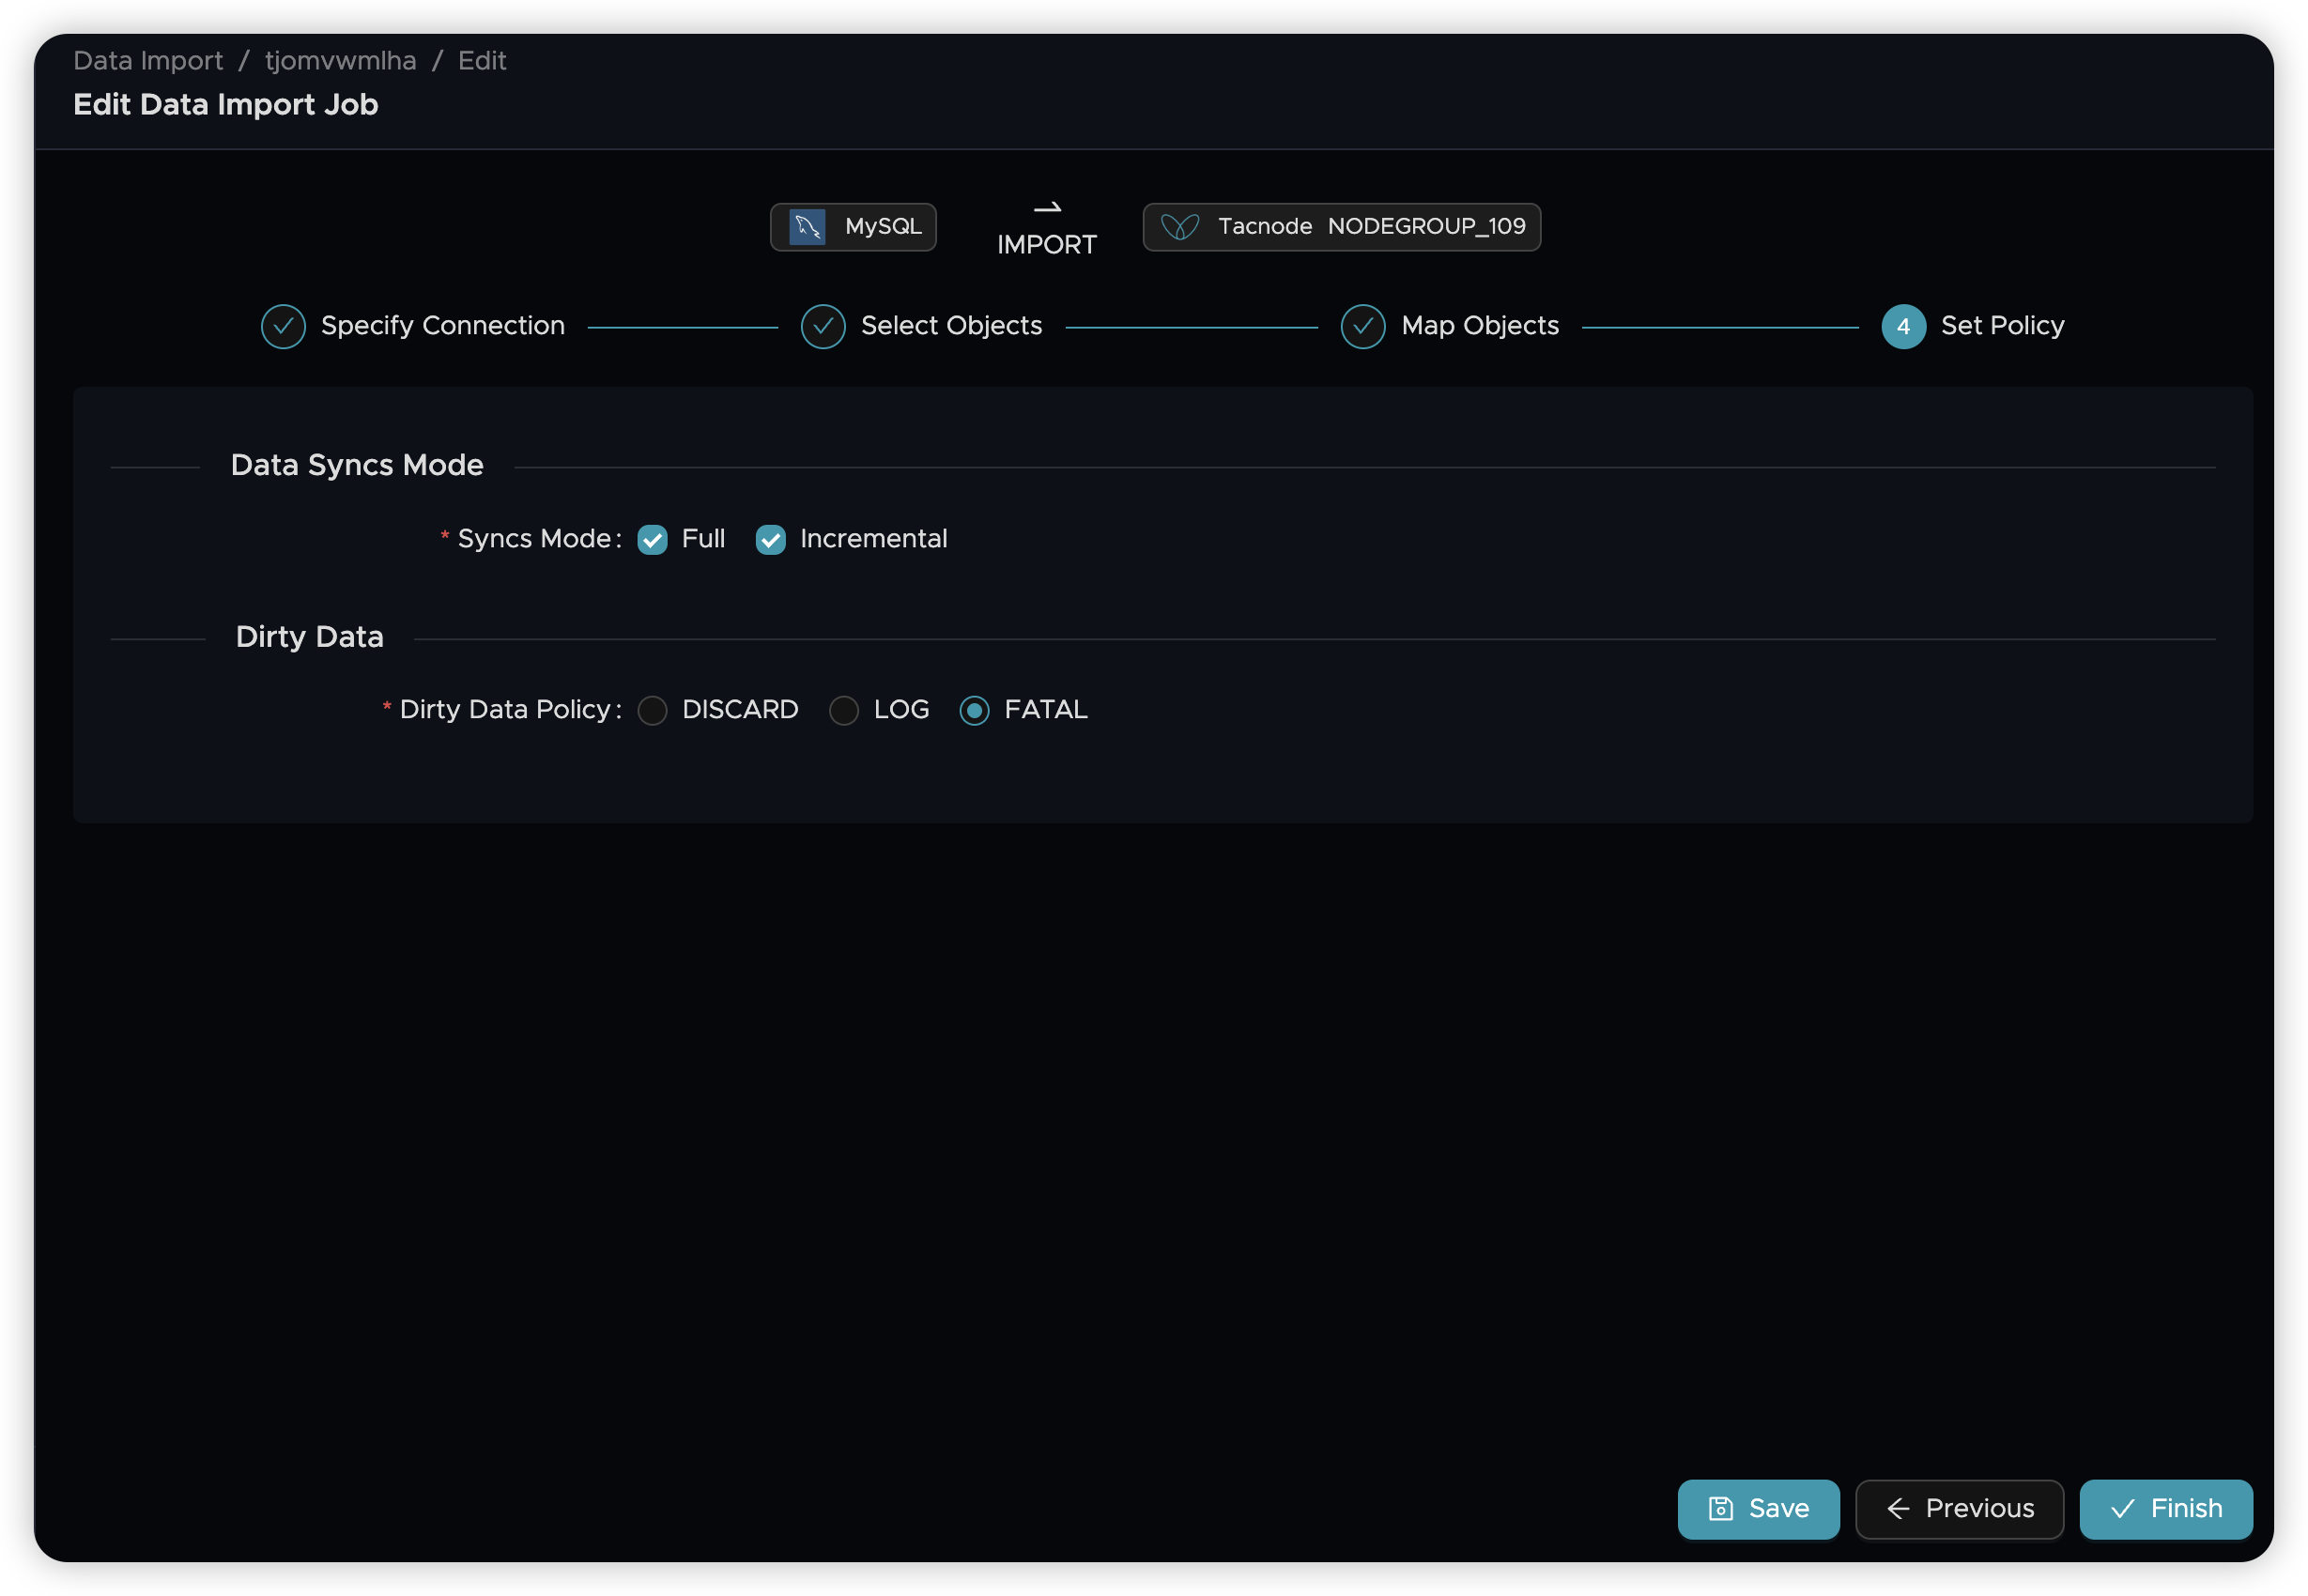The image size is (2308, 1596).
Task: Select the LOG dirty data policy
Action: pyautogui.click(x=844, y=710)
